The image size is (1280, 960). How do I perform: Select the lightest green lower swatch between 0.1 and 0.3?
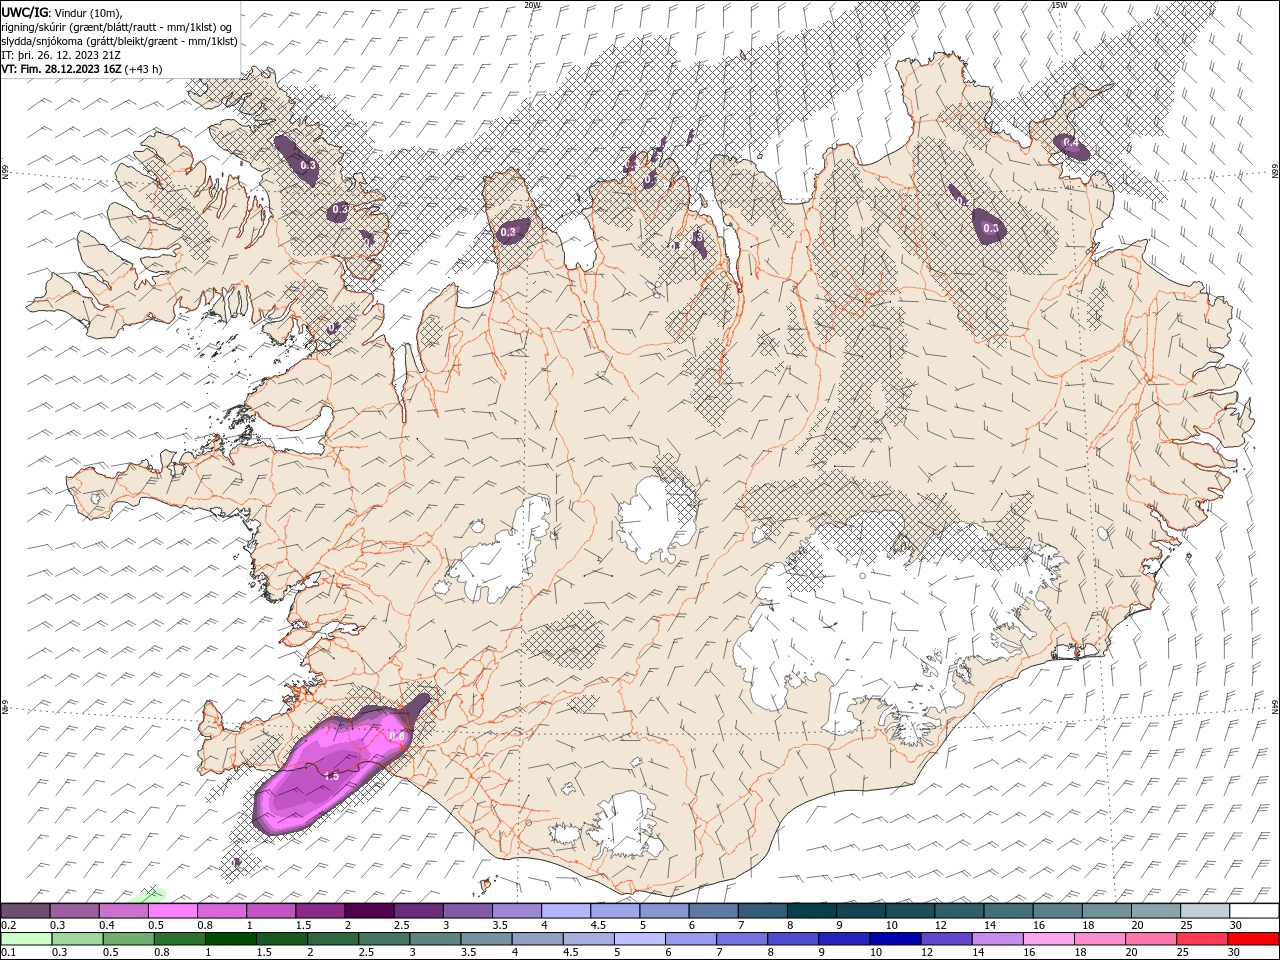[25, 939]
